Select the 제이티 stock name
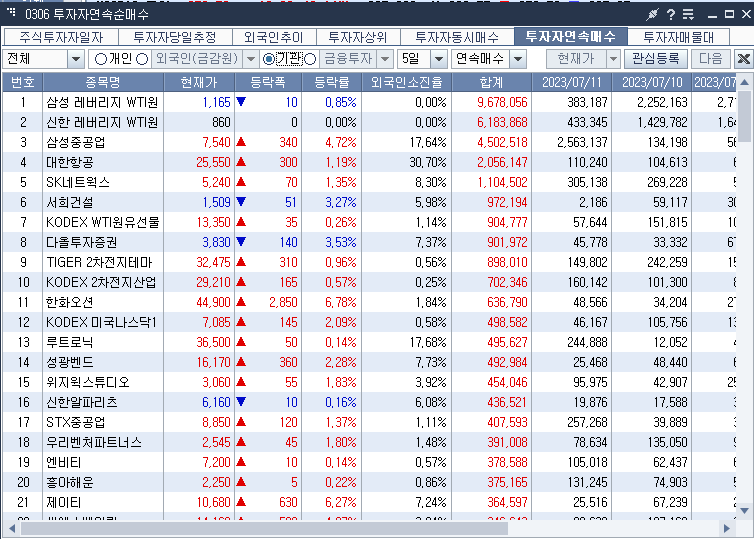 (63, 502)
